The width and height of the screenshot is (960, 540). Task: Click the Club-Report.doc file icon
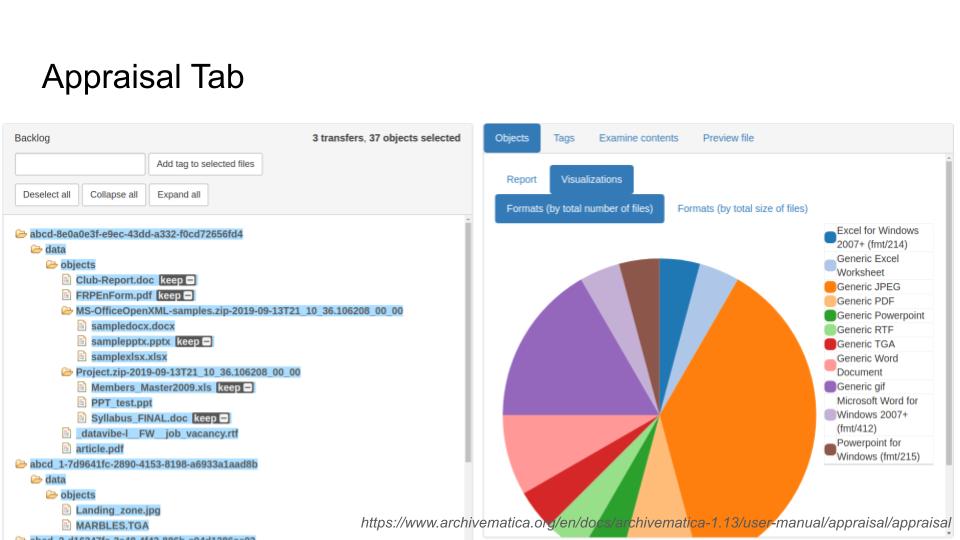(67, 280)
